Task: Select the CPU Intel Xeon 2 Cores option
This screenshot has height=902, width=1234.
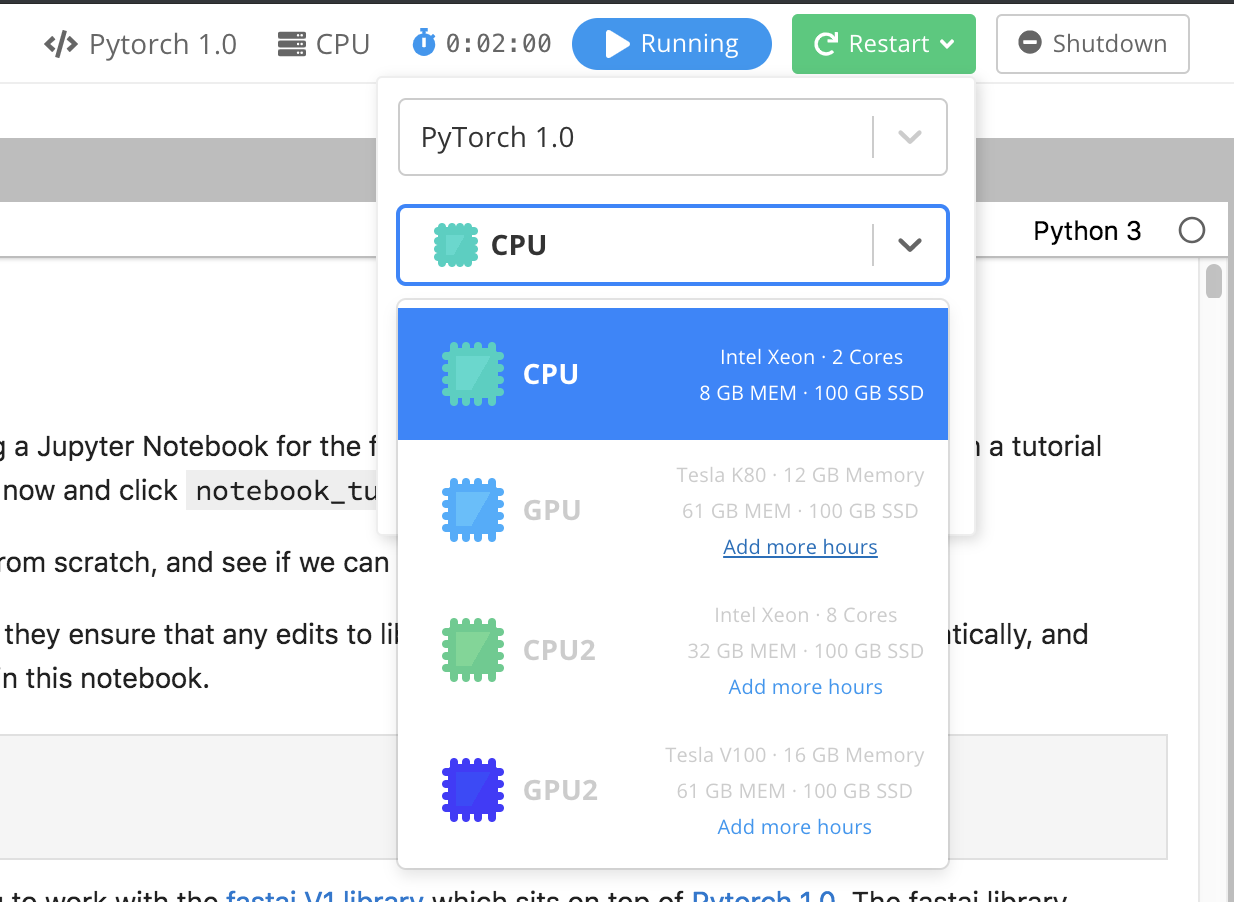Action: coord(672,374)
